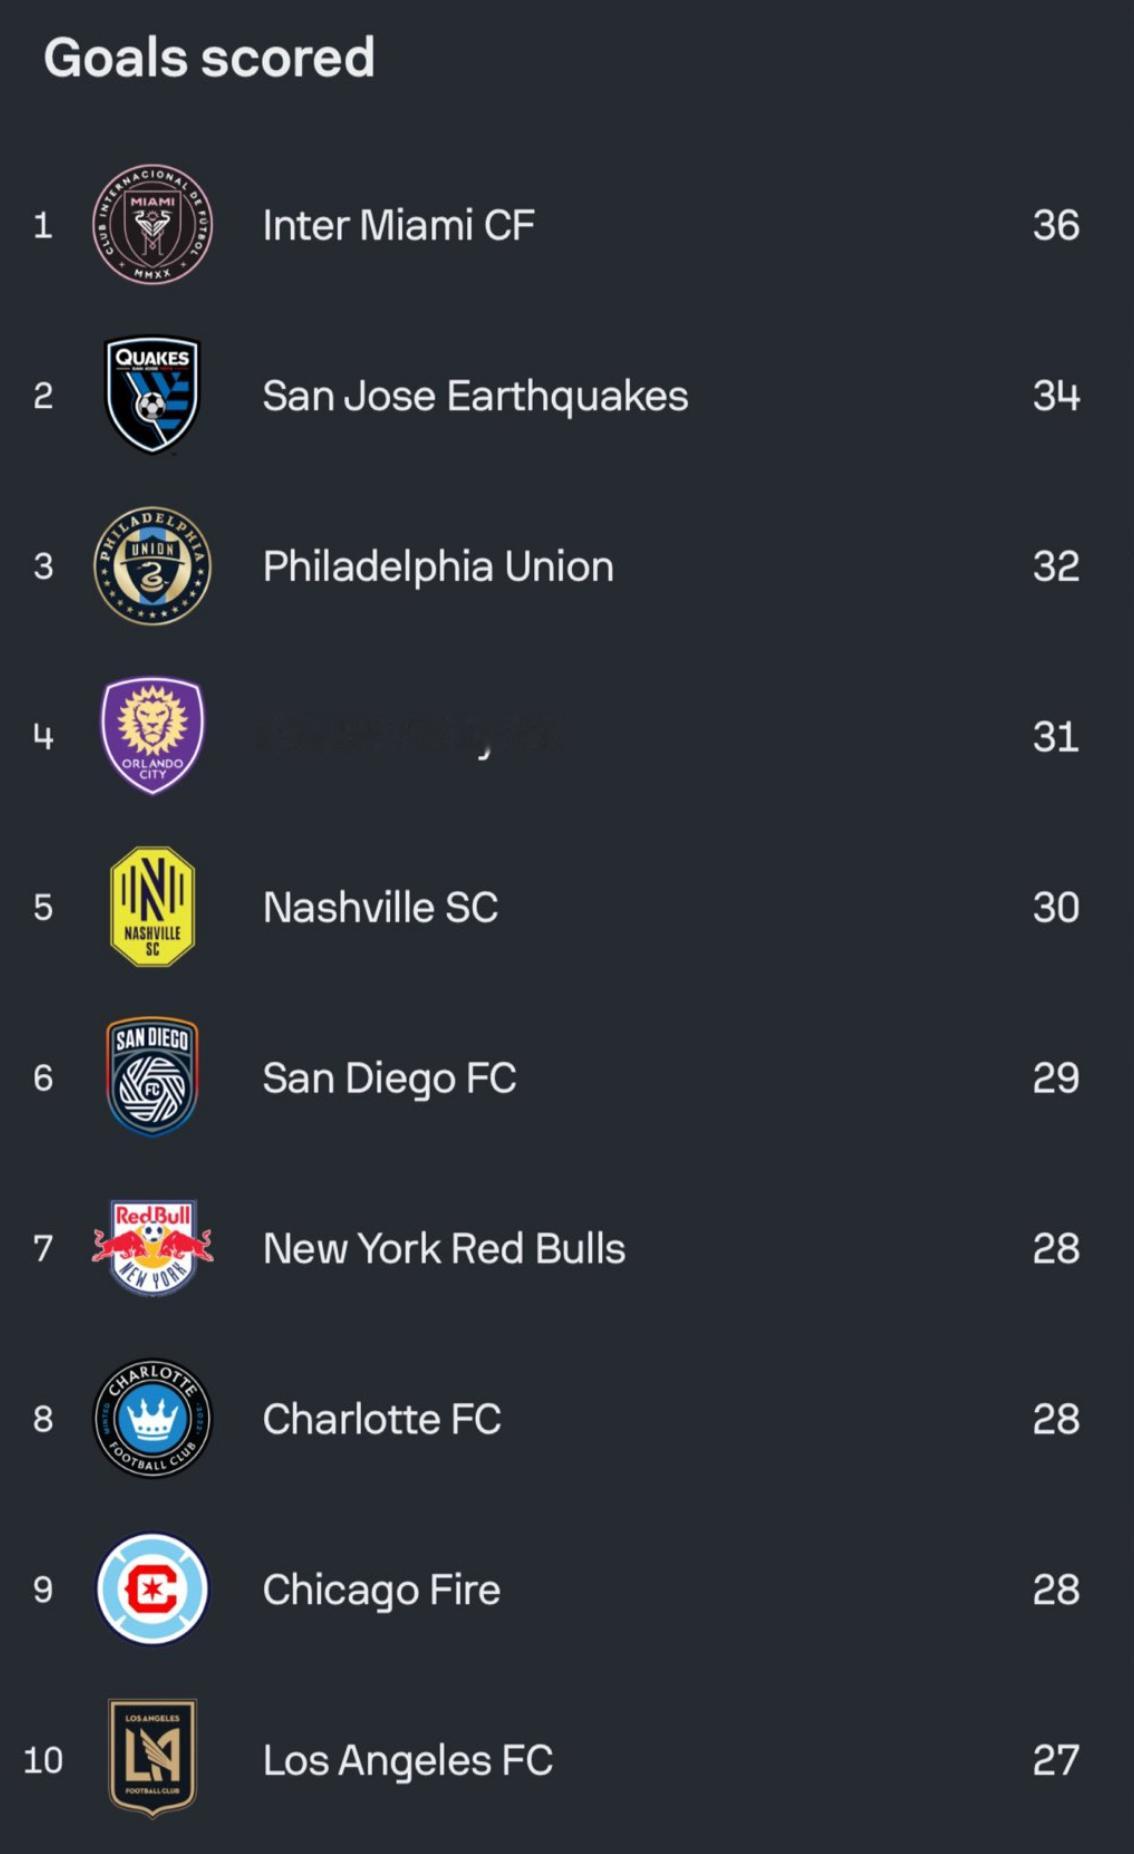Select the Philadelphia Union badge
The width and height of the screenshot is (1134, 1854).
(x=152, y=565)
